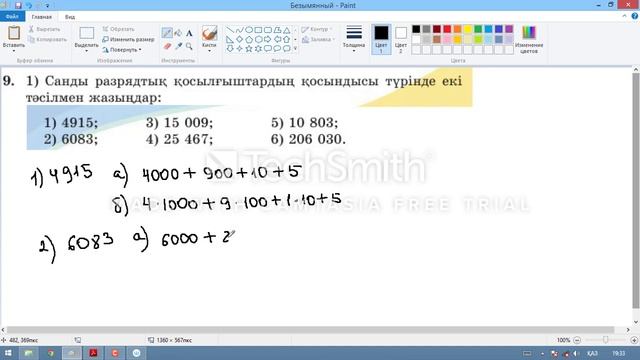
Task: Pick the green color swatch
Action: (x=478, y=29)
